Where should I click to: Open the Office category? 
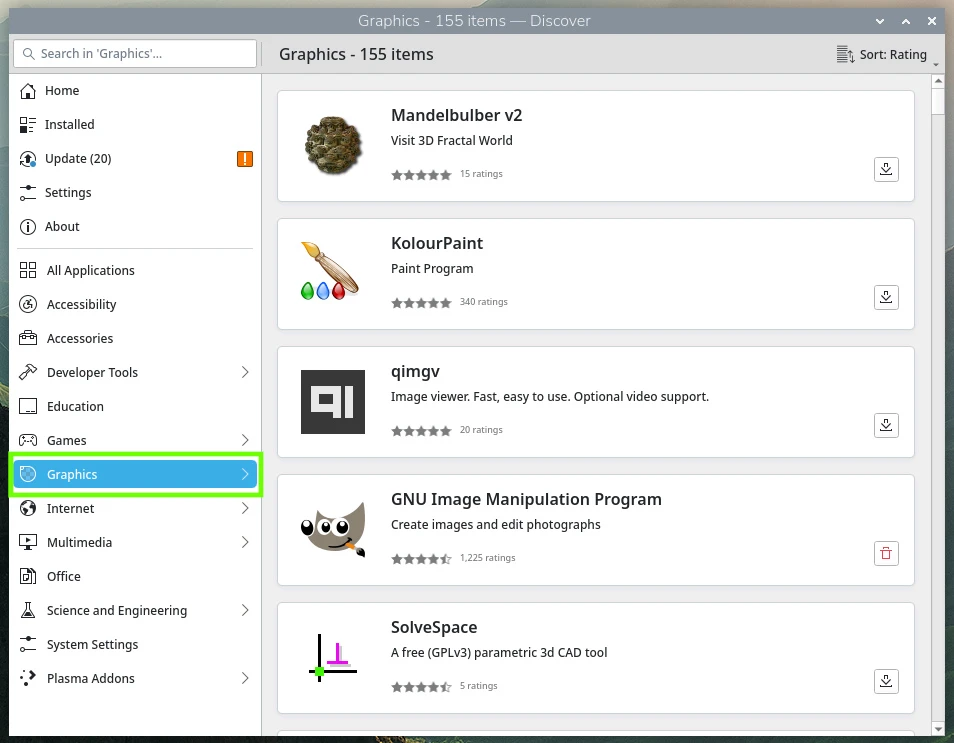[x=64, y=577]
